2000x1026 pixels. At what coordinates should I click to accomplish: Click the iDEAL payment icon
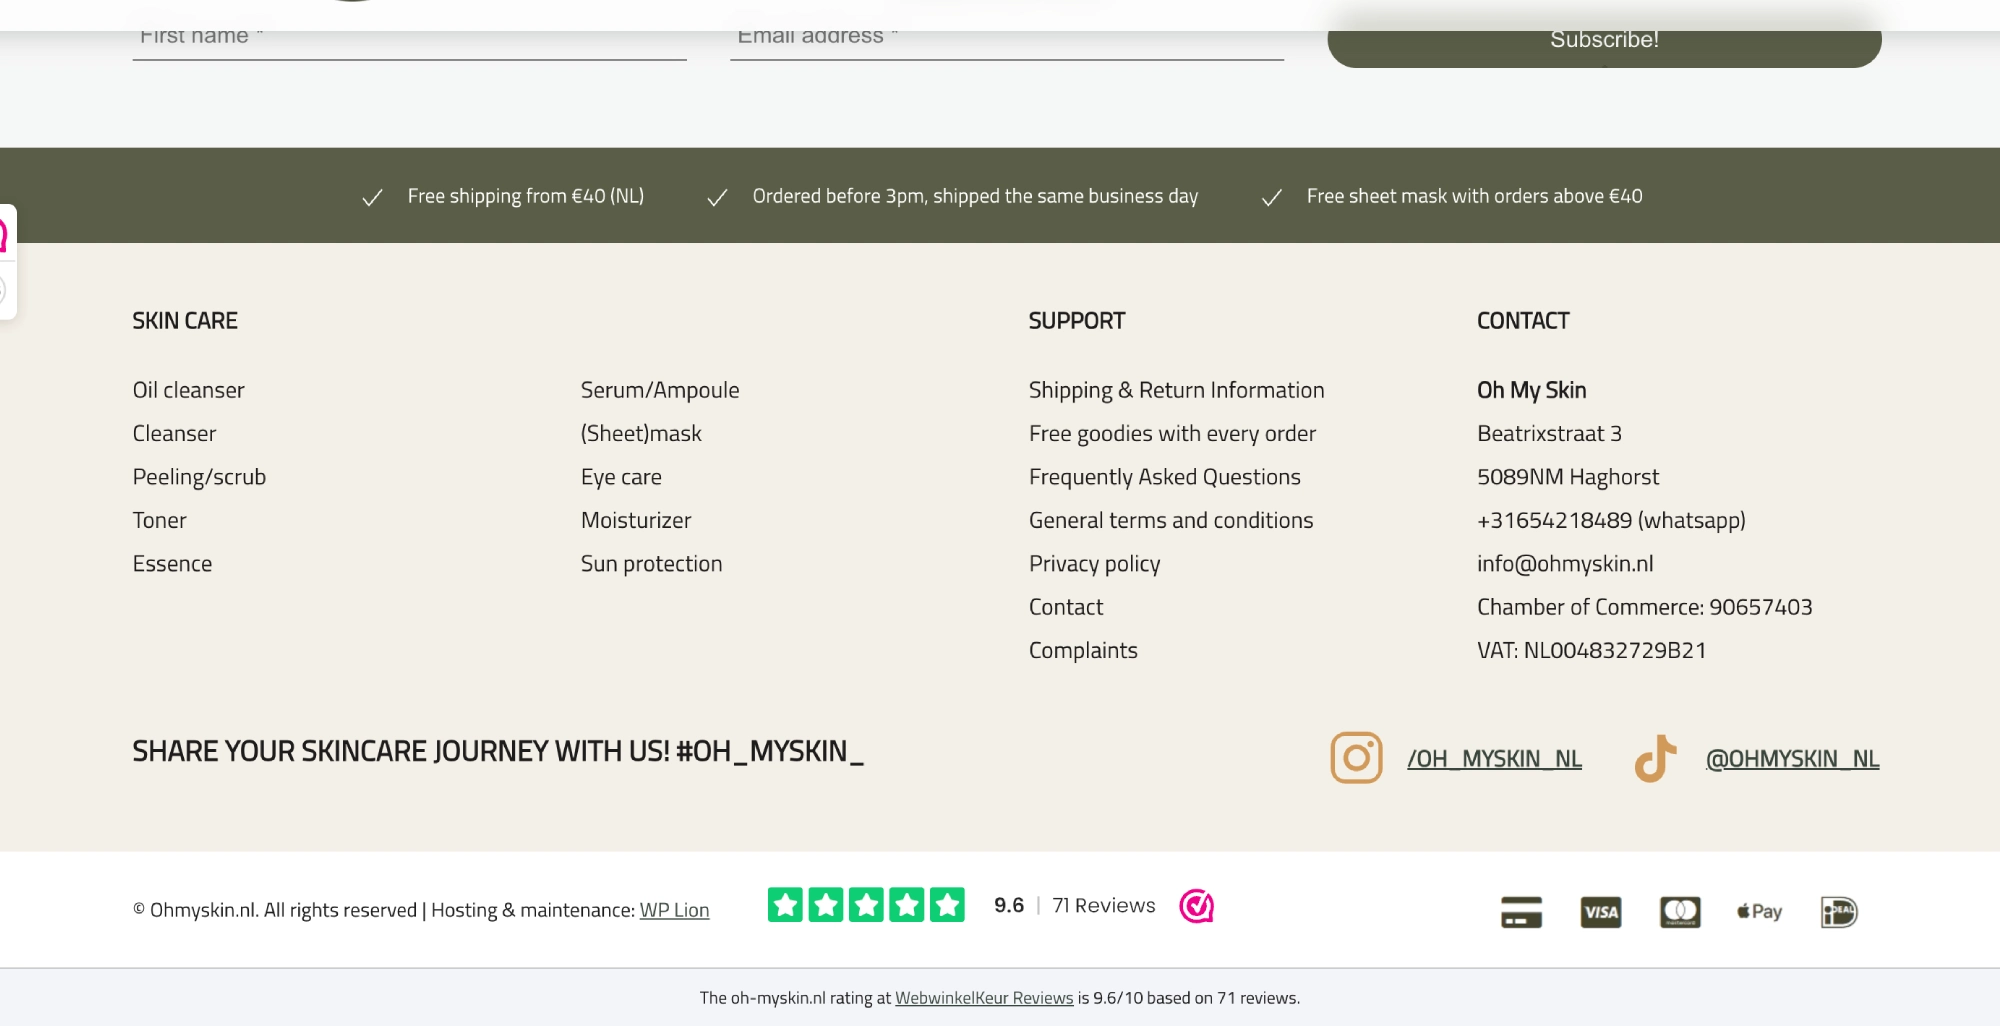(x=1838, y=912)
